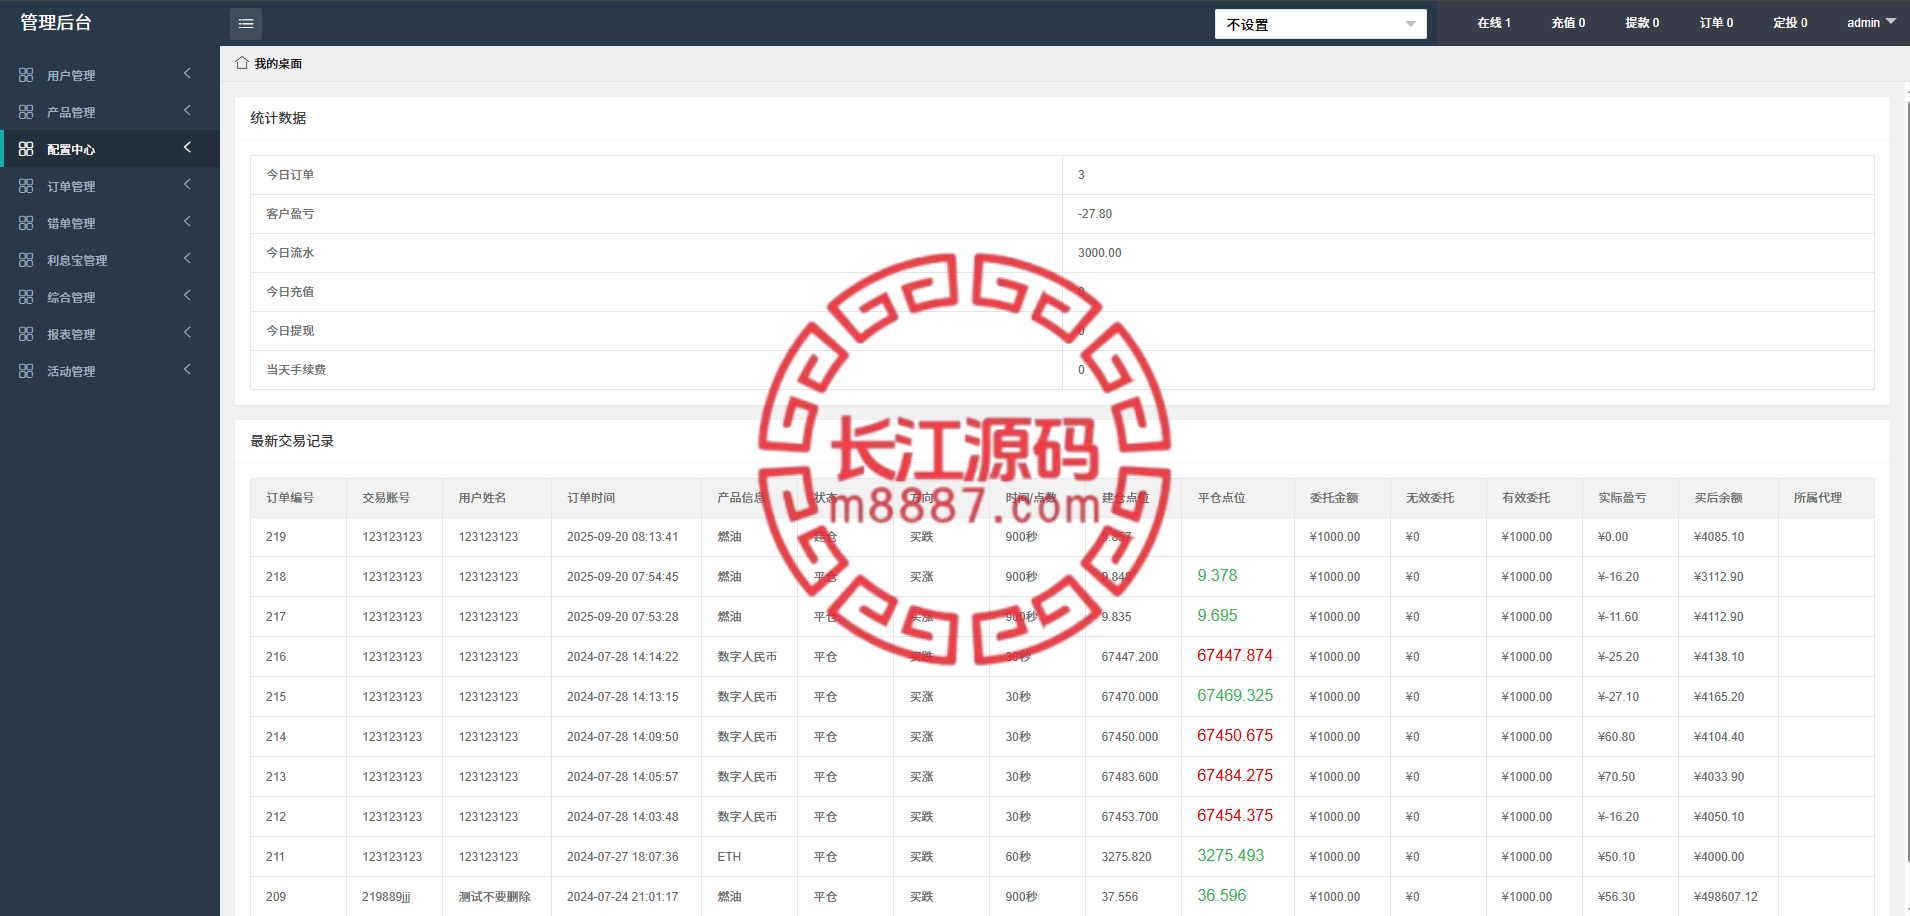Open 错单管理 sidebar menu
1910x916 pixels.
pyautogui.click(x=110, y=223)
